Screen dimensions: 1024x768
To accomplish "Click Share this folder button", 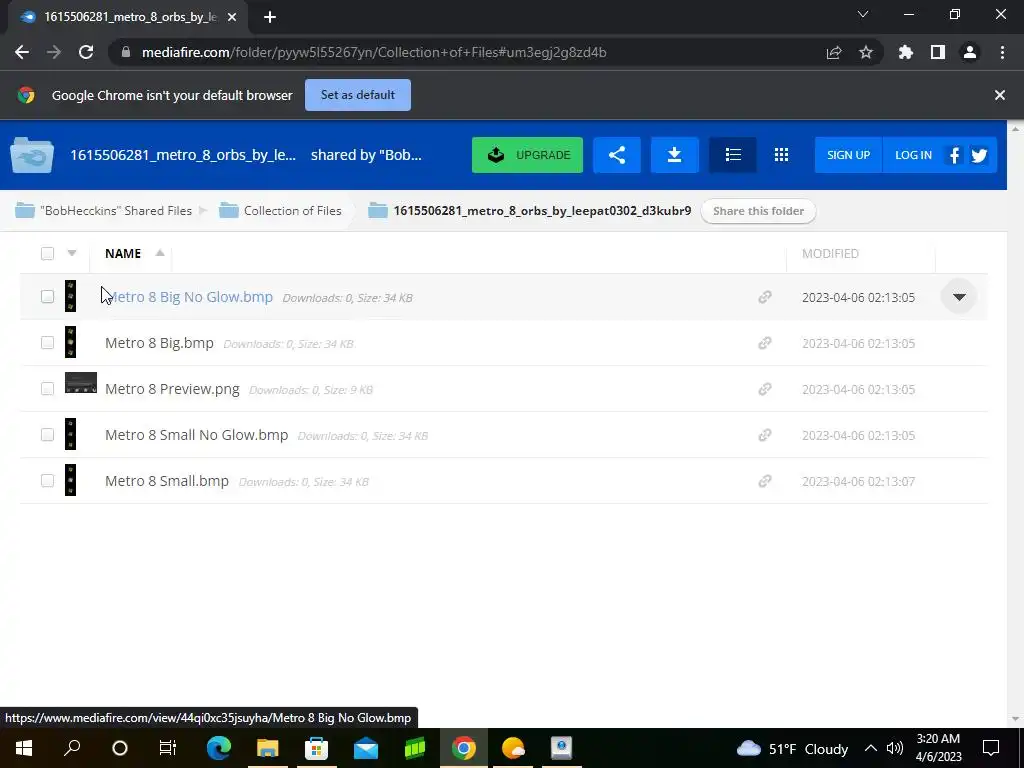I will click(758, 211).
